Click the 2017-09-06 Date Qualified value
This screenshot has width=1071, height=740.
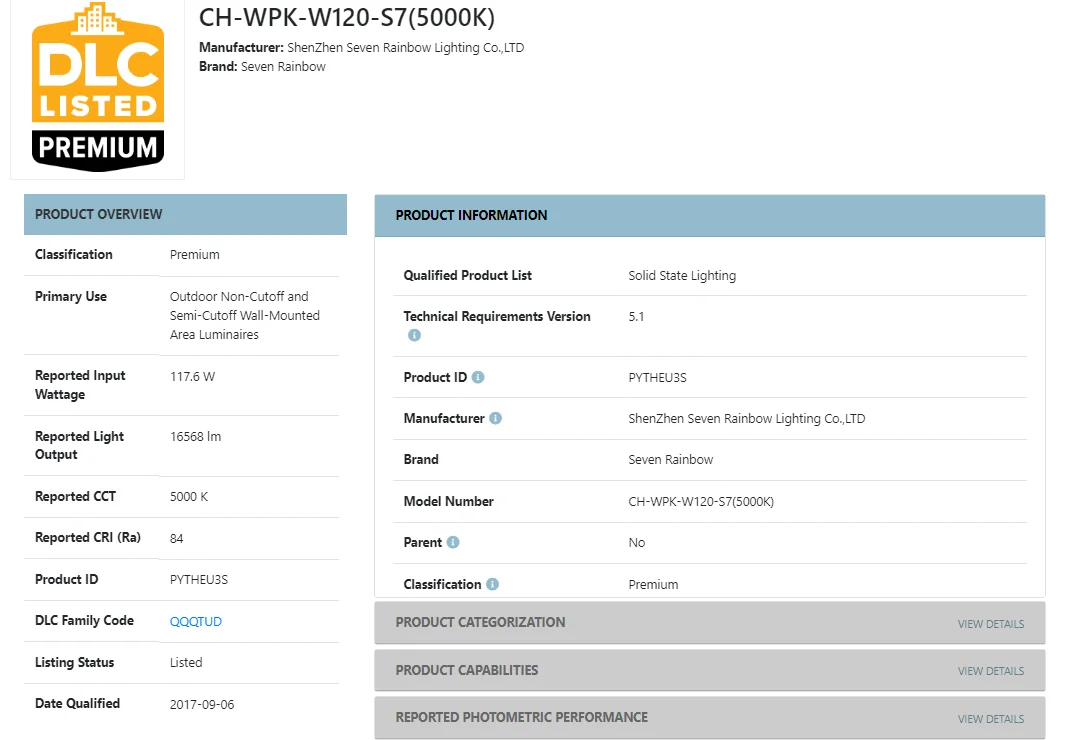[202, 705]
